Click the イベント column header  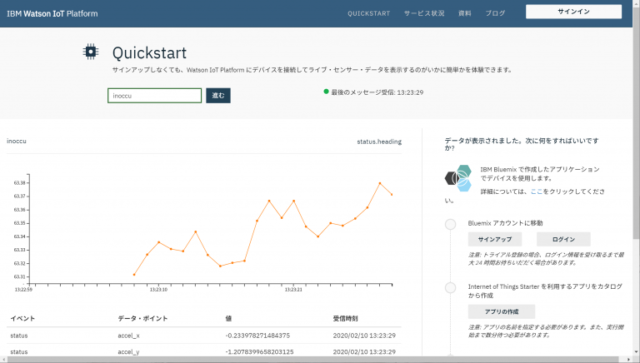pos(22,318)
